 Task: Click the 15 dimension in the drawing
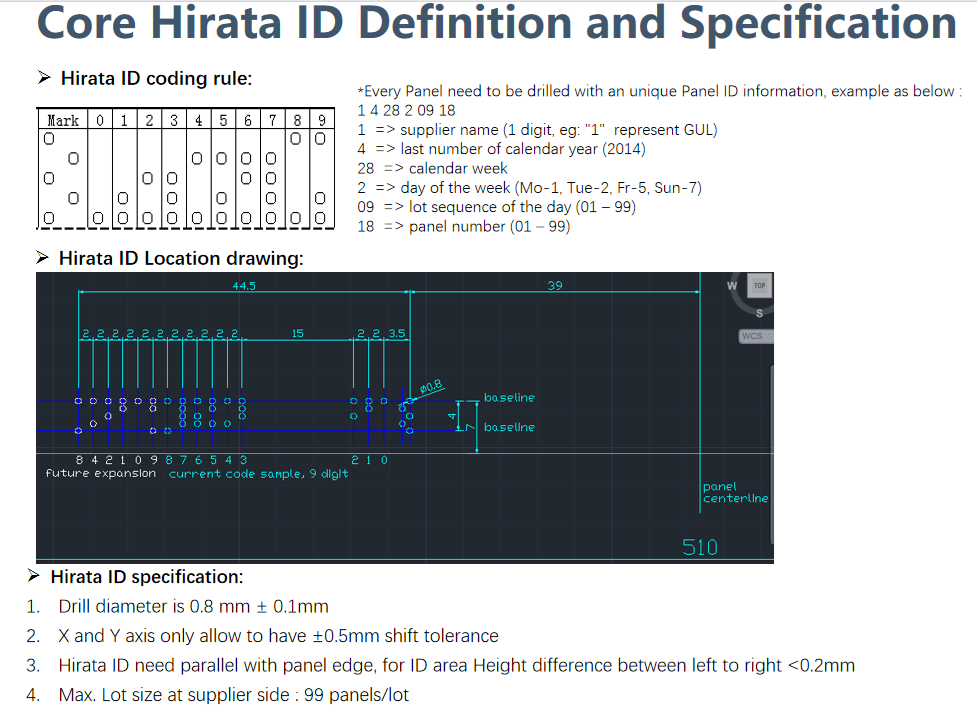(298, 333)
